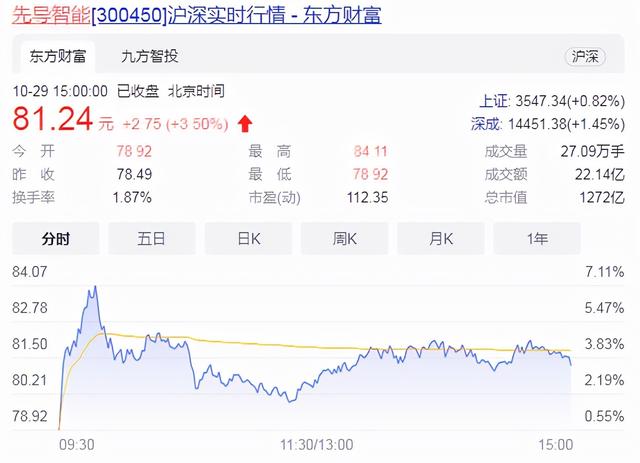Click the chart axis label 84.07
640x463 pixels.
pos(30,272)
